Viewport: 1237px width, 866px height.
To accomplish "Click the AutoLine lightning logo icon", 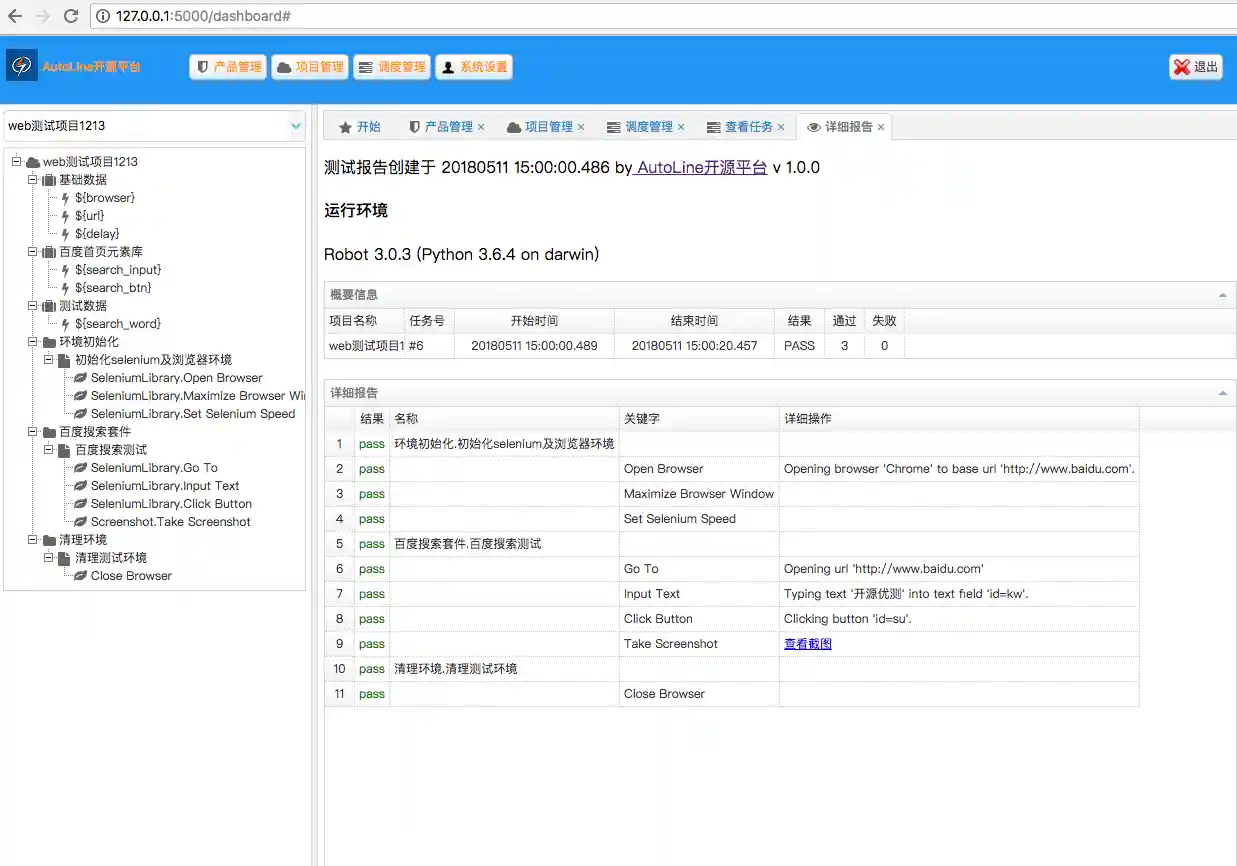I will pos(21,66).
